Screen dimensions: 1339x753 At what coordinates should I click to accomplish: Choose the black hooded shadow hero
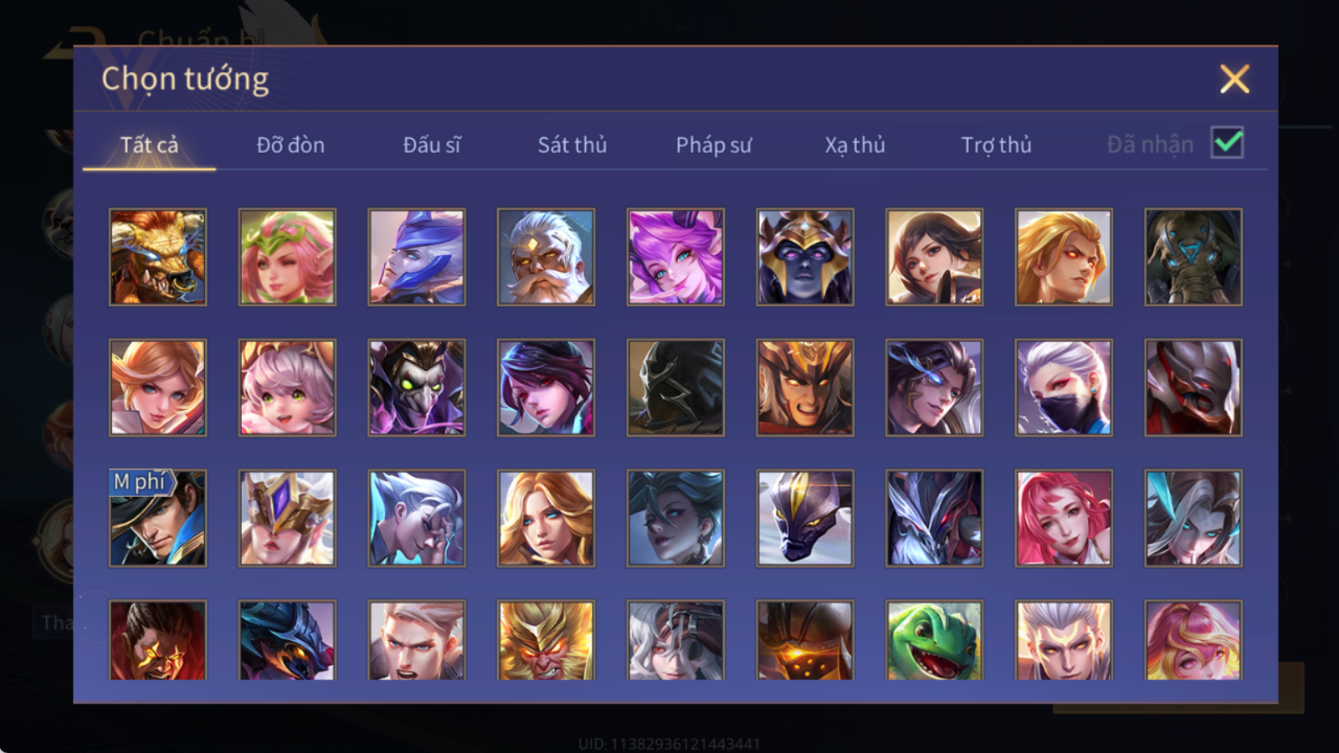[x=675, y=388]
